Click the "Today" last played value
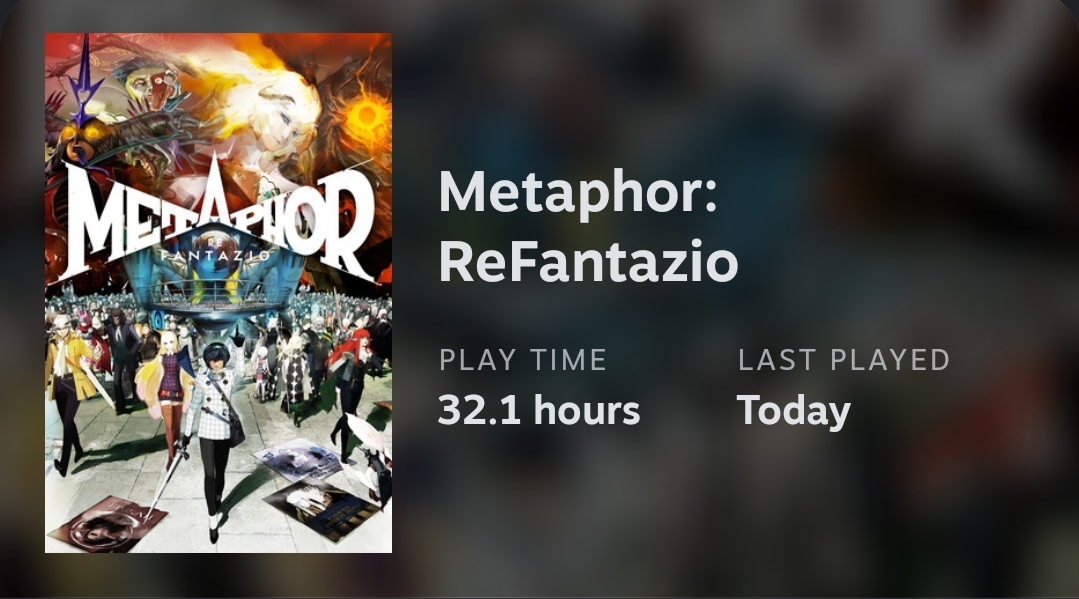Viewport: 1079px width, 599px height. (793, 412)
